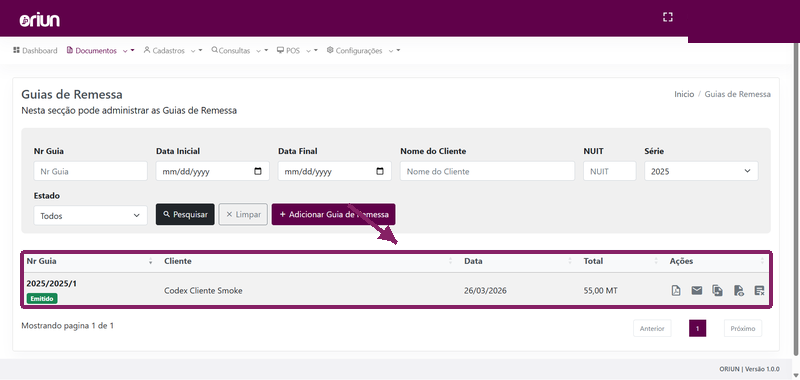This screenshot has height=380, width=800.
Task: Open the Documentos menu
Action: pyautogui.click(x=100, y=50)
